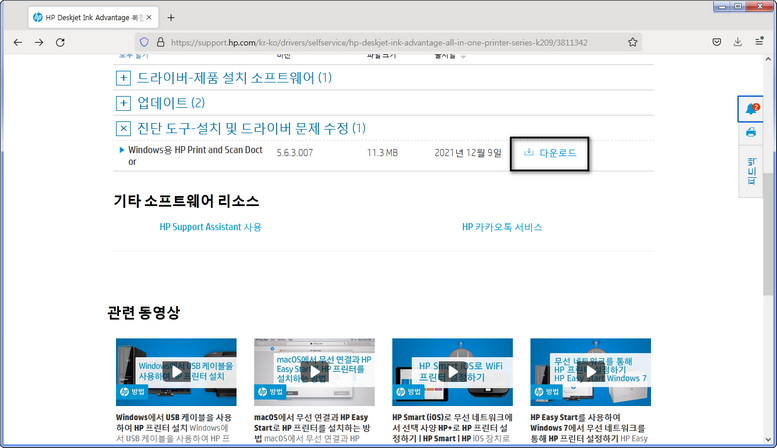This screenshot has height=448, width=777.
Task: Open the browser hamburger menu
Action: click(x=759, y=42)
